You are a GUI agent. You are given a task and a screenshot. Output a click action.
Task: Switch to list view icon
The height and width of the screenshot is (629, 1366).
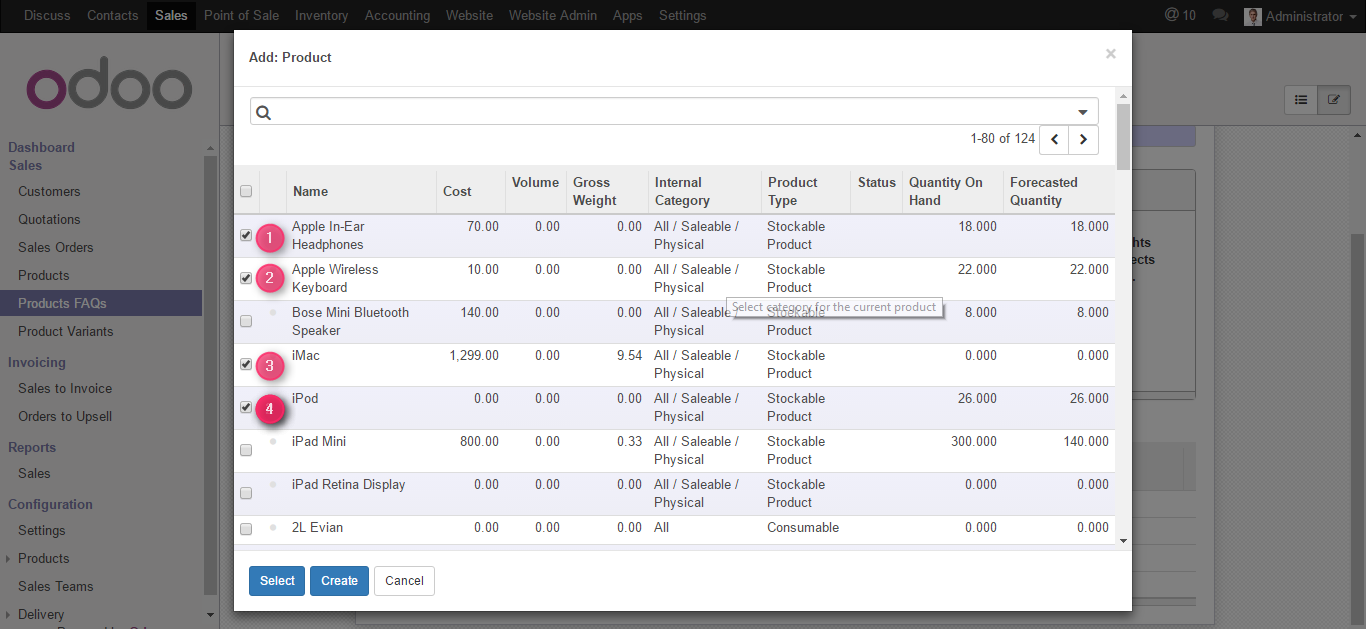[x=1301, y=100]
